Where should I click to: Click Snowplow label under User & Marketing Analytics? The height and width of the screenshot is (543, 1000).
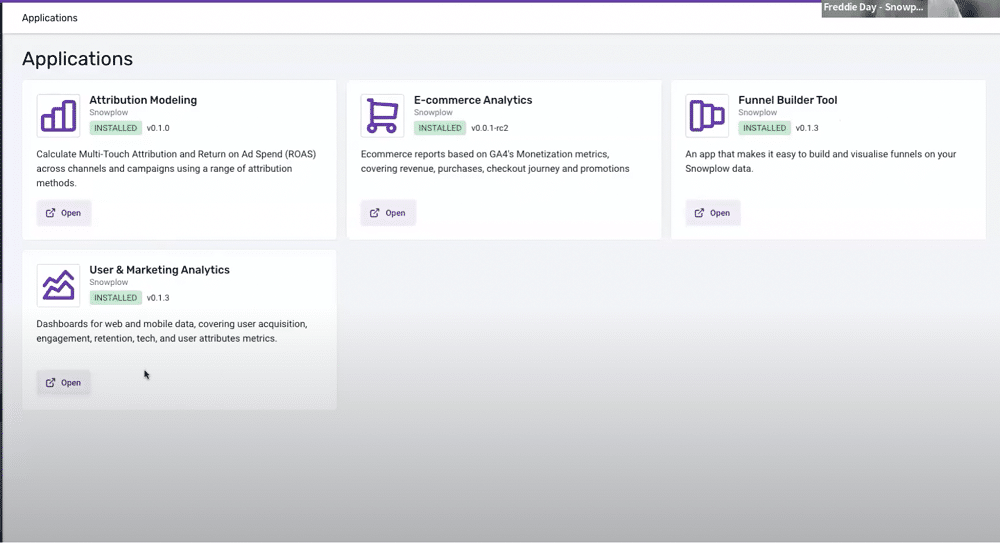(x=108, y=282)
